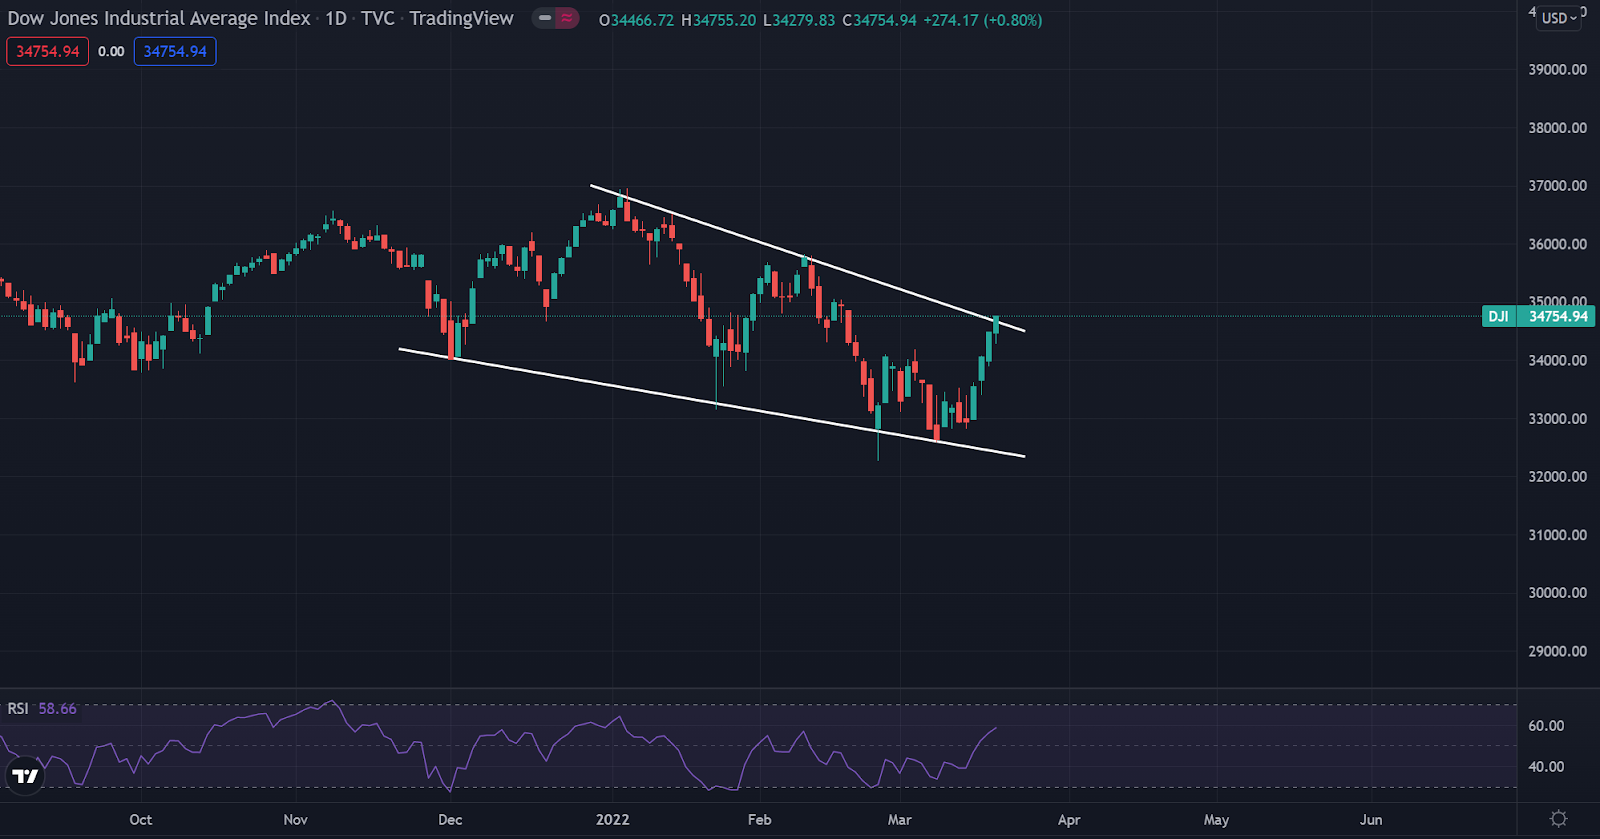The width and height of the screenshot is (1600, 839).
Task: Click the 33000.00 price axis label
Action: click(x=1558, y=419)
